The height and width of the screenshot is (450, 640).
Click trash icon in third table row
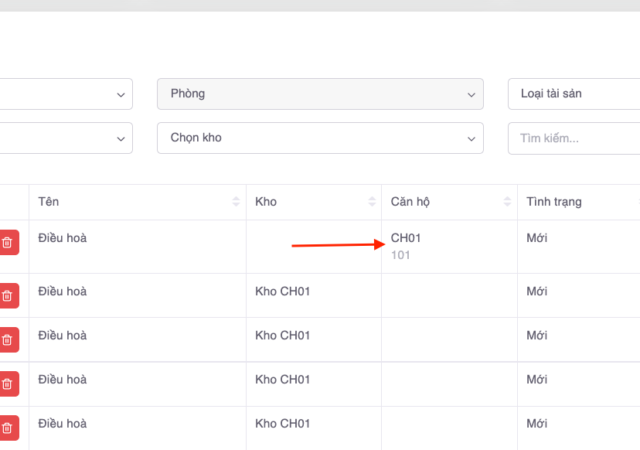click(x=8, y=339)
